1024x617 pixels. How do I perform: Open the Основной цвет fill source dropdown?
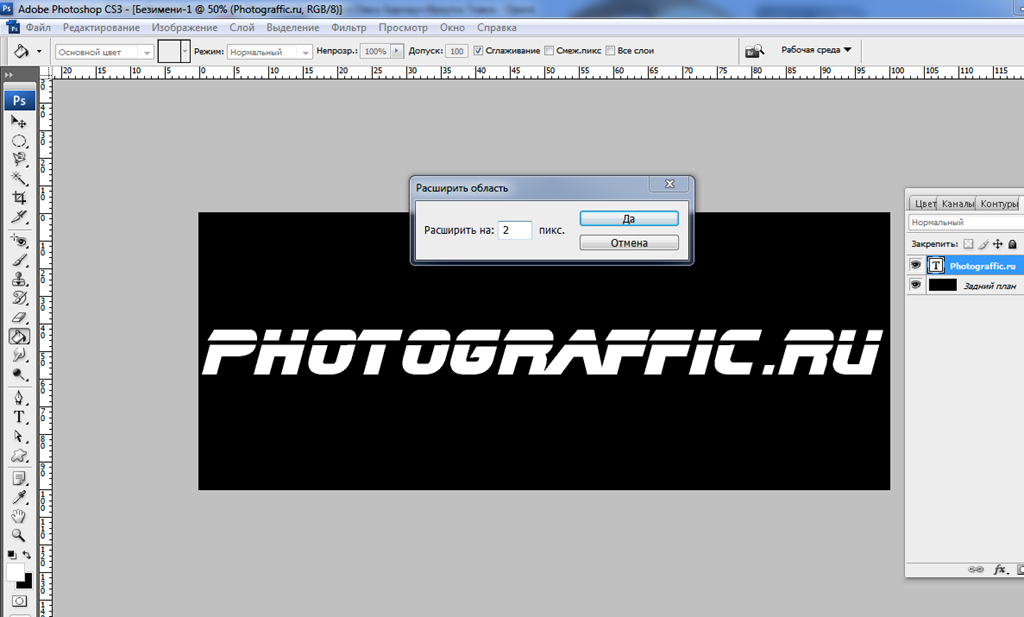click(x=104, y=52)
